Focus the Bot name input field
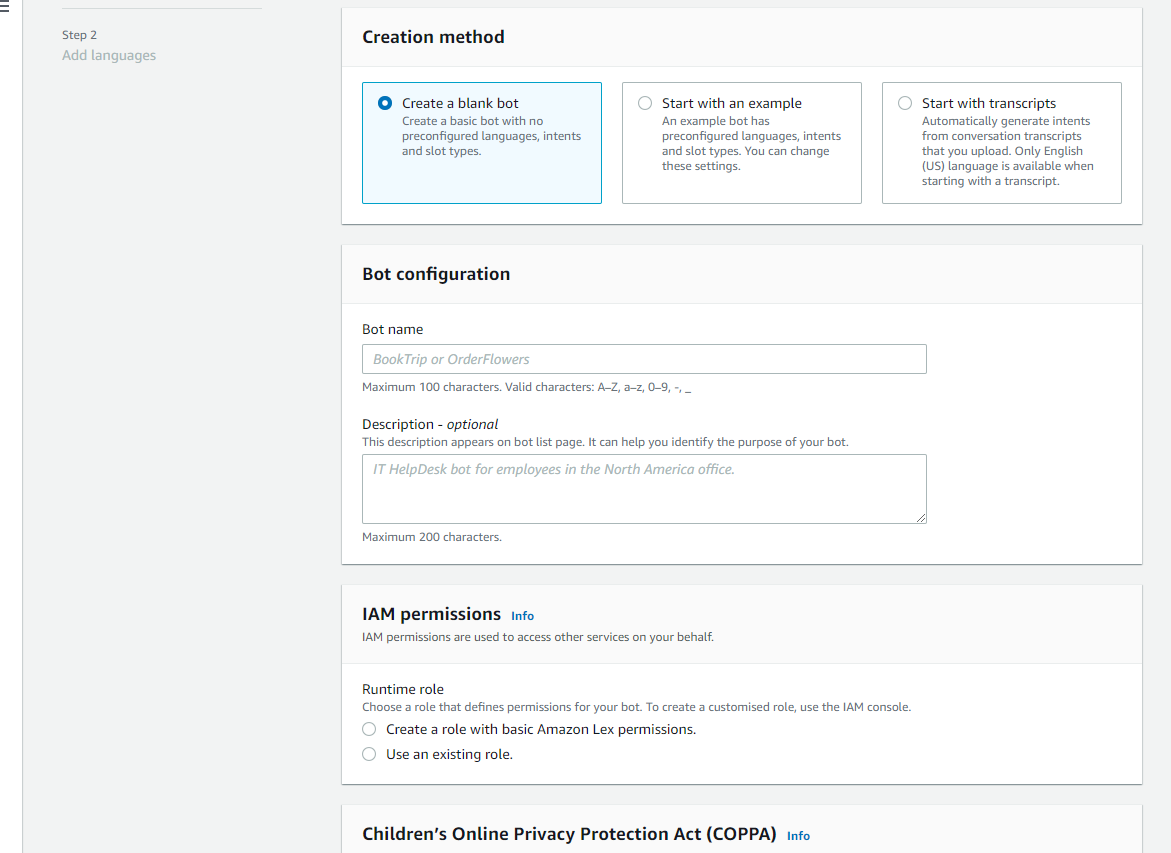The width and height of the screenshot is (1171, 853). 644,359
